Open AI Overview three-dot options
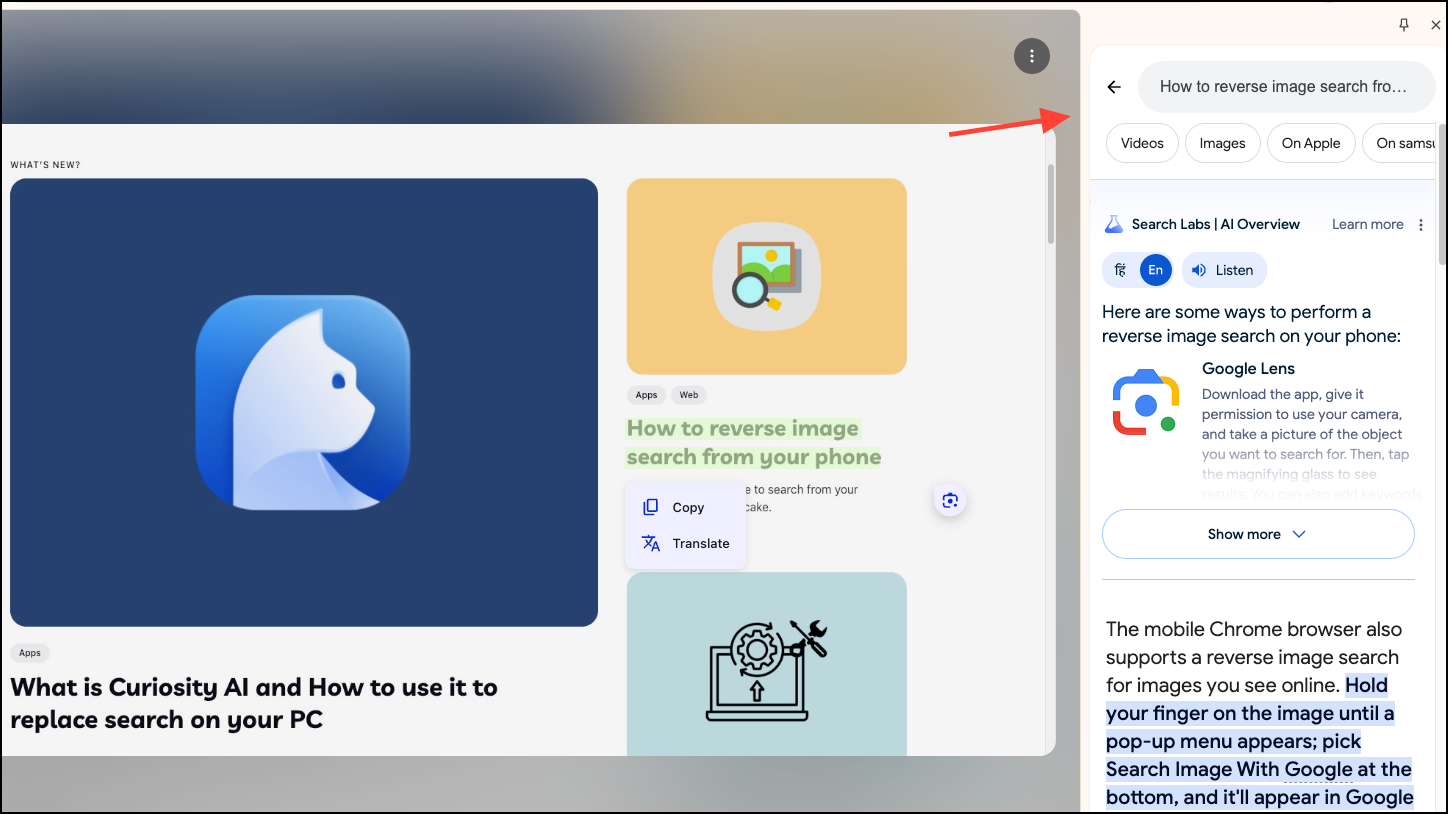This screenshot has width=1448, height=814. pos(1421,225)
